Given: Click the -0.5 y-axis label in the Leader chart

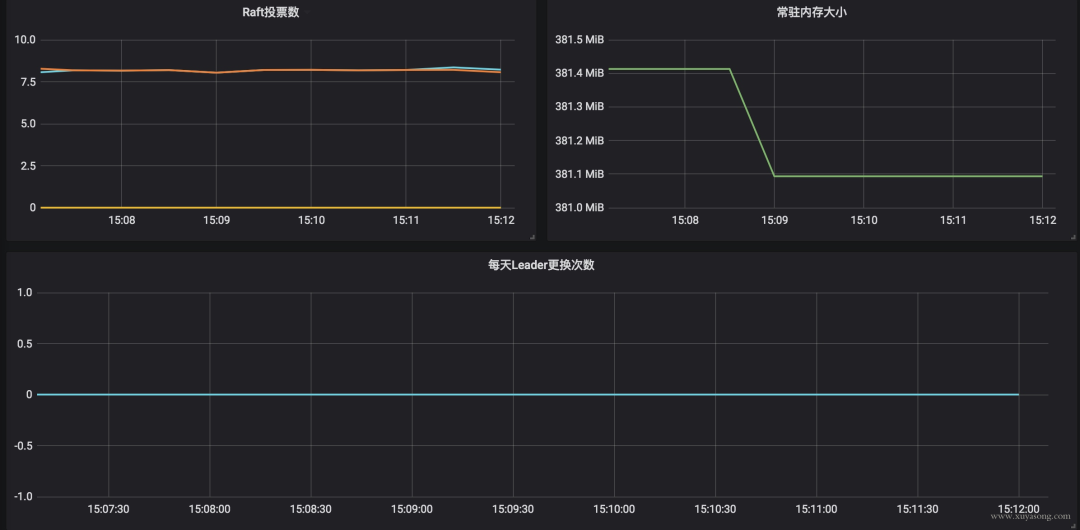Looking at the screenshot, I should coord(23,445).
